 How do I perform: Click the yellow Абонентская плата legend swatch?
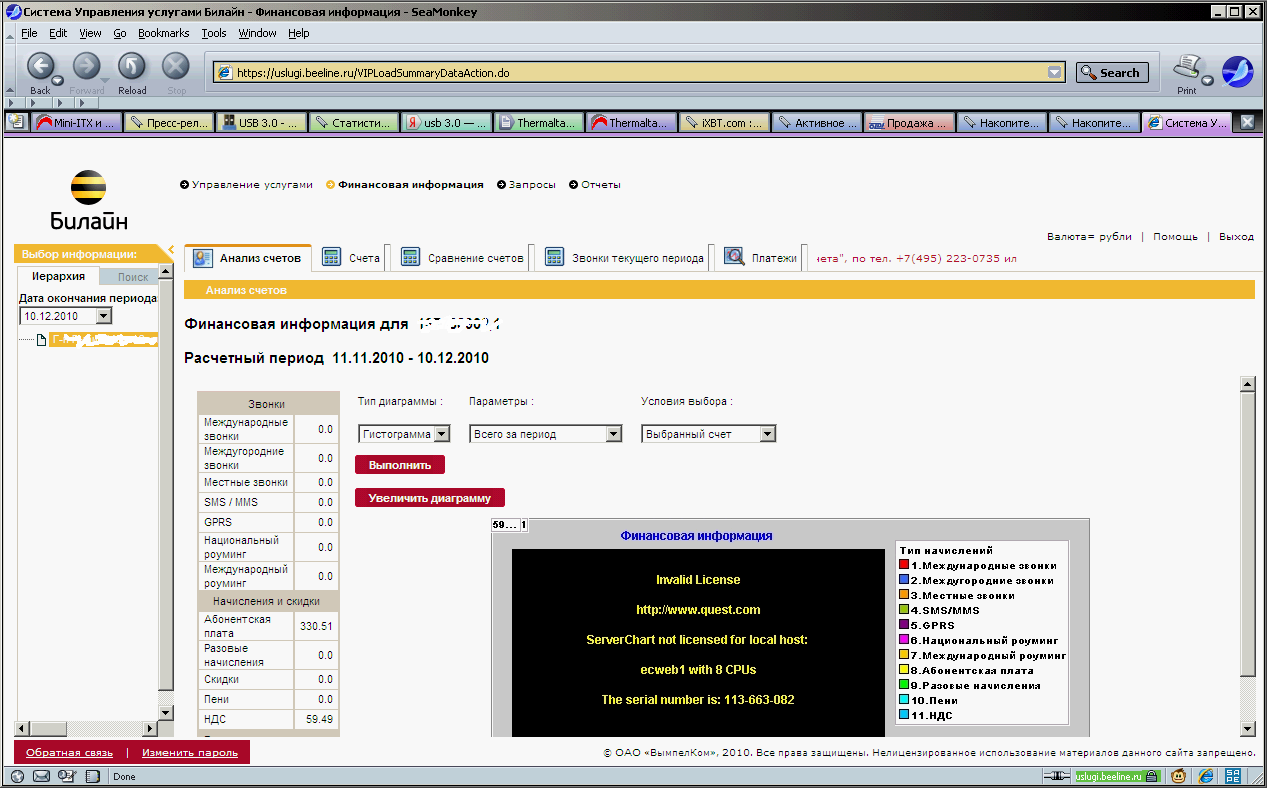(904, 670)
